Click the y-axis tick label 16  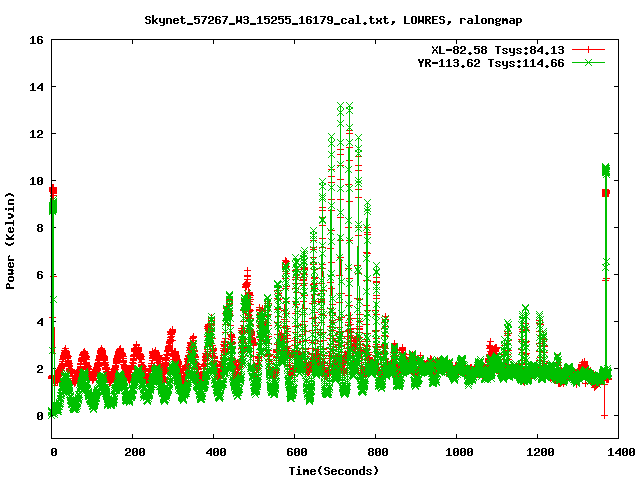click(x=36, y=40)
